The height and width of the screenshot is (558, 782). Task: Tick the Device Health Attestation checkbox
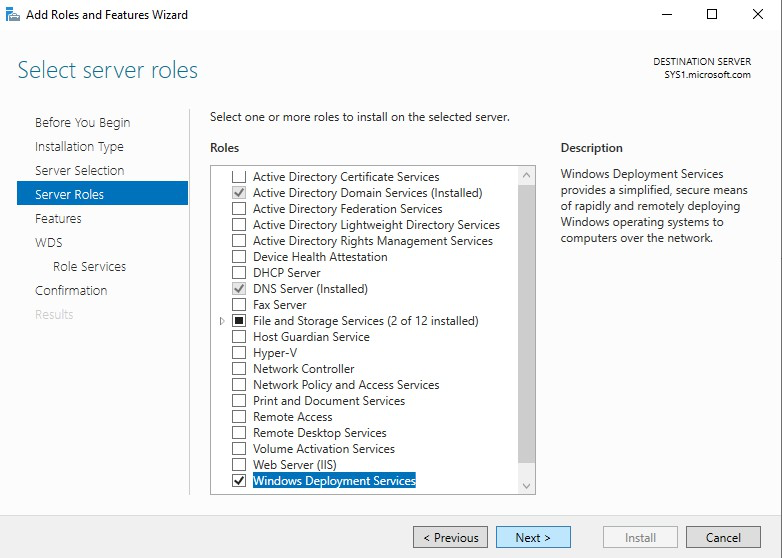click(239, 256)
